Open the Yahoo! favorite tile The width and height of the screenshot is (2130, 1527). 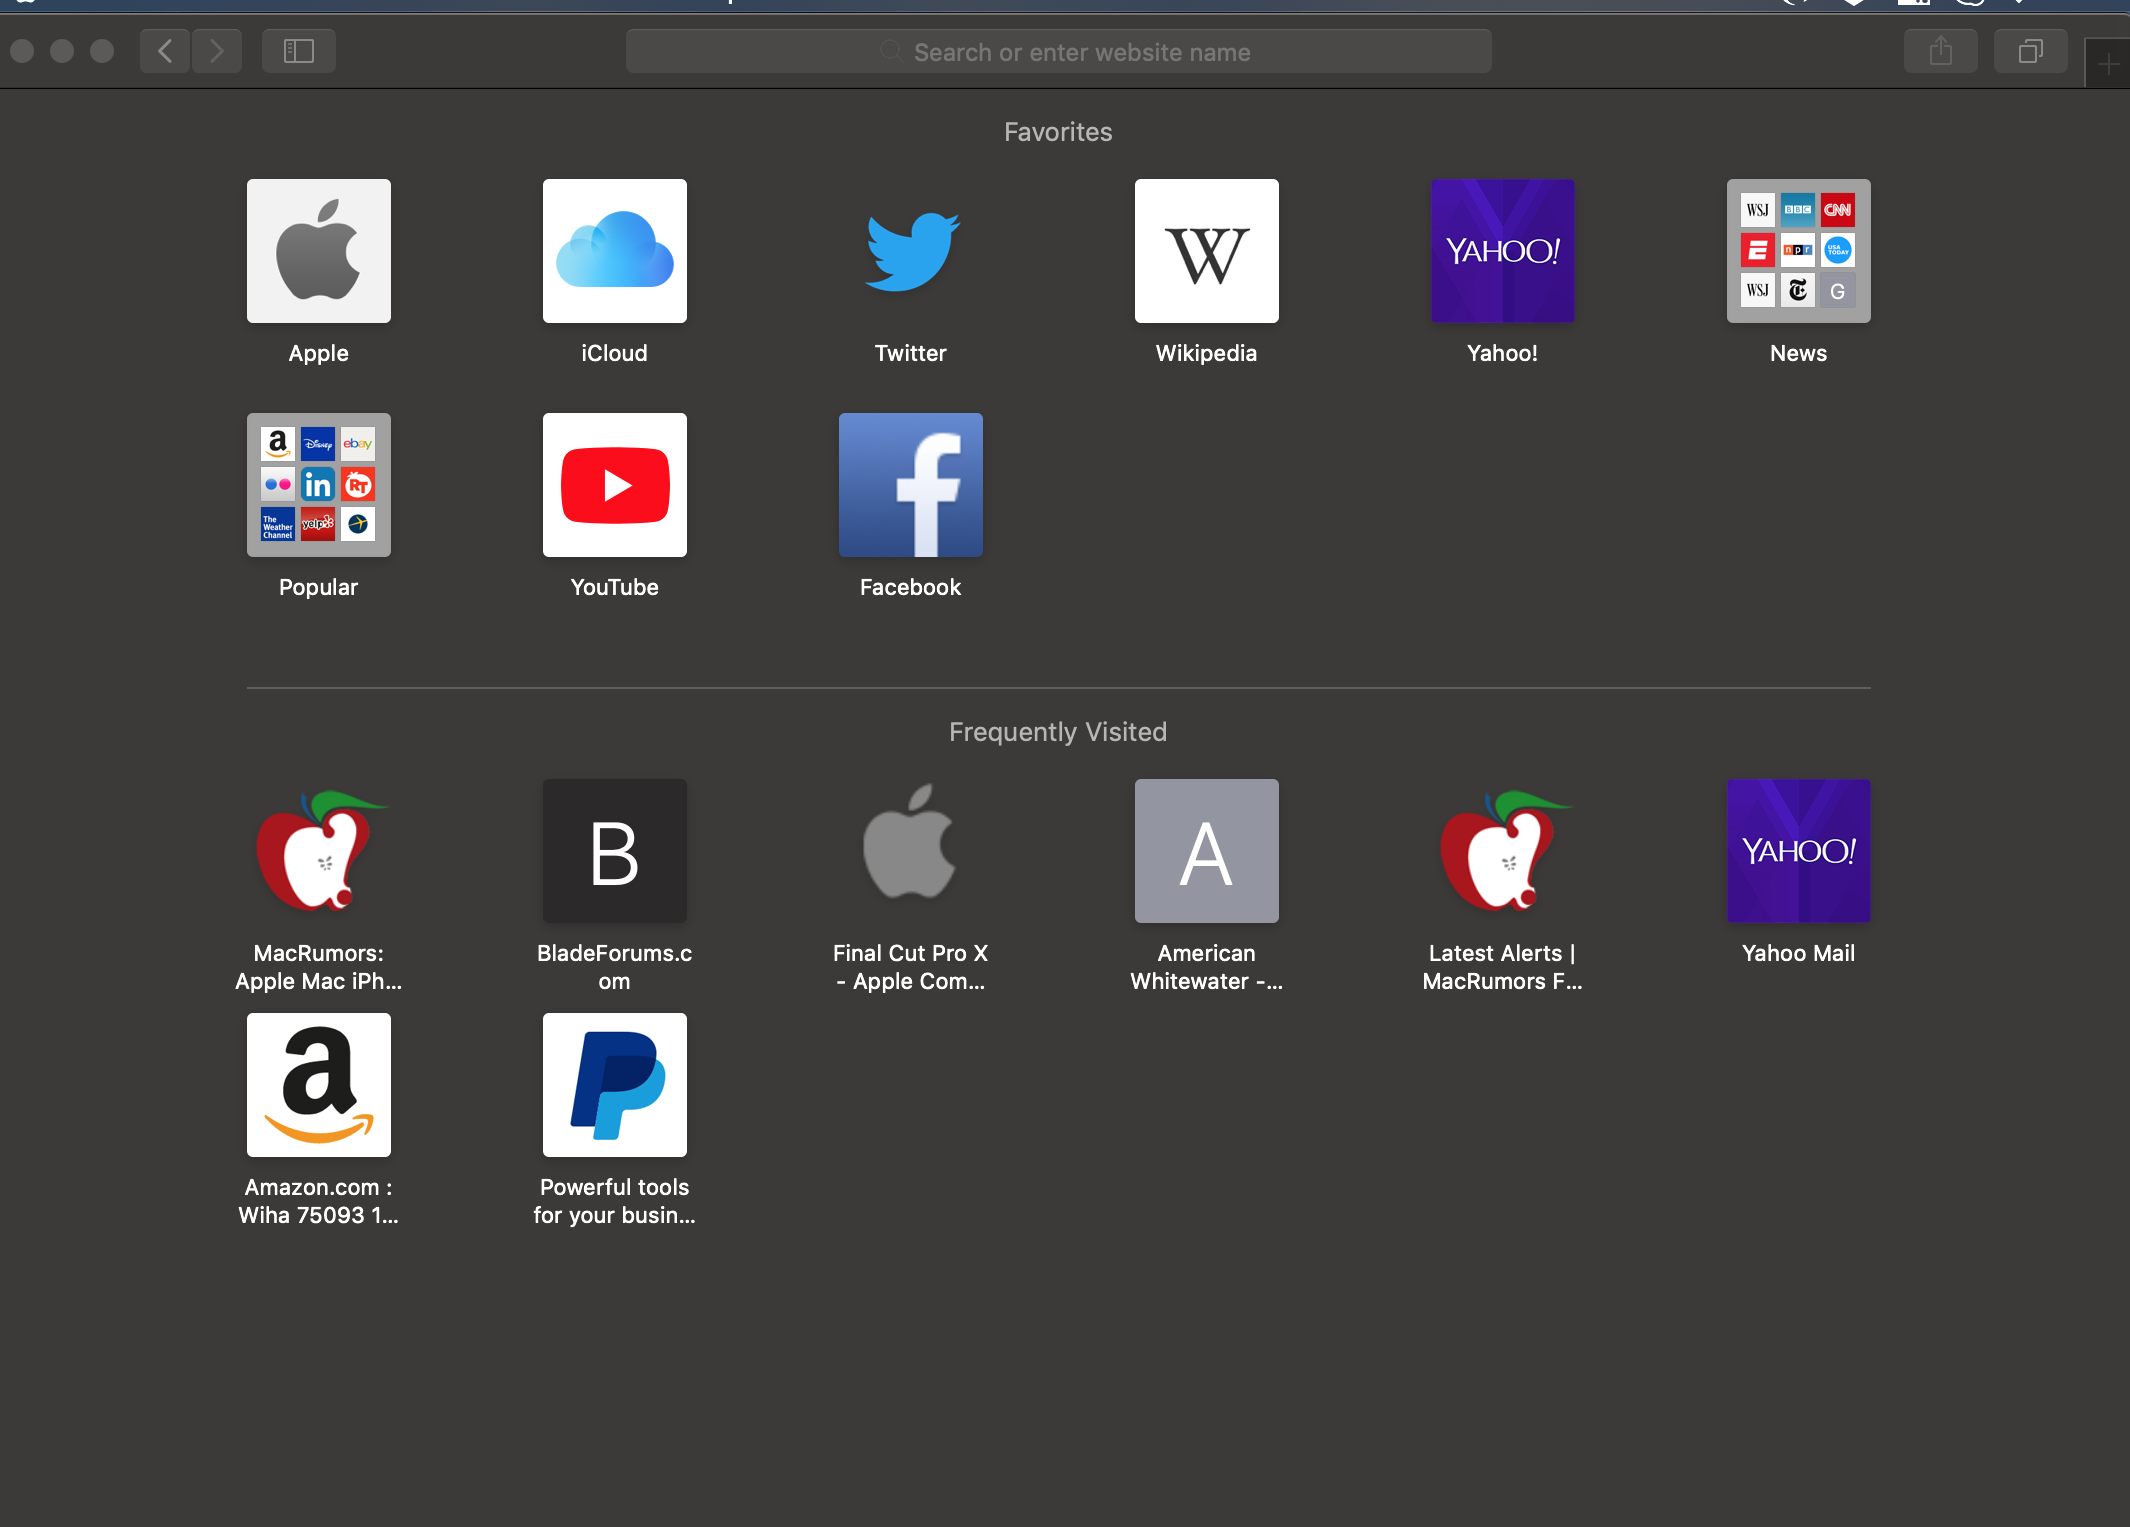[1502, 251]
